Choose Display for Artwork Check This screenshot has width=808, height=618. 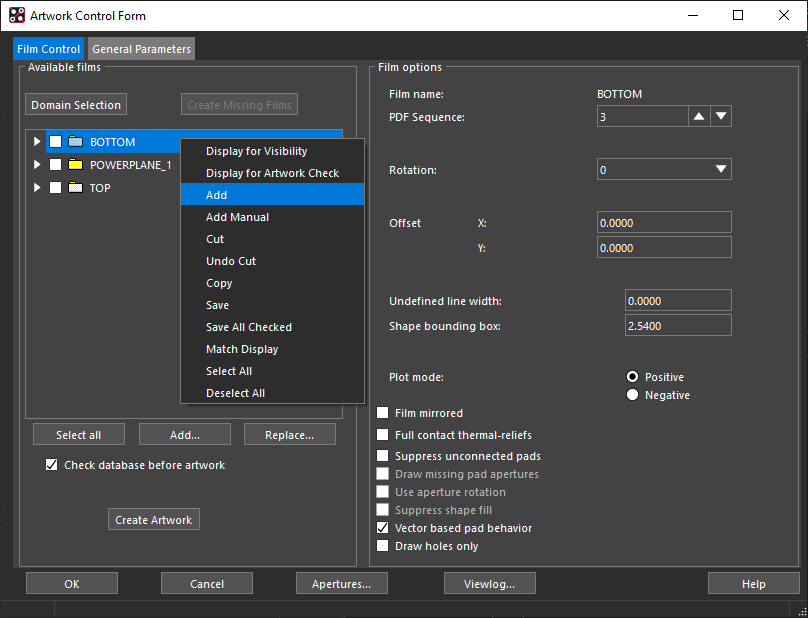coord(273,173)
